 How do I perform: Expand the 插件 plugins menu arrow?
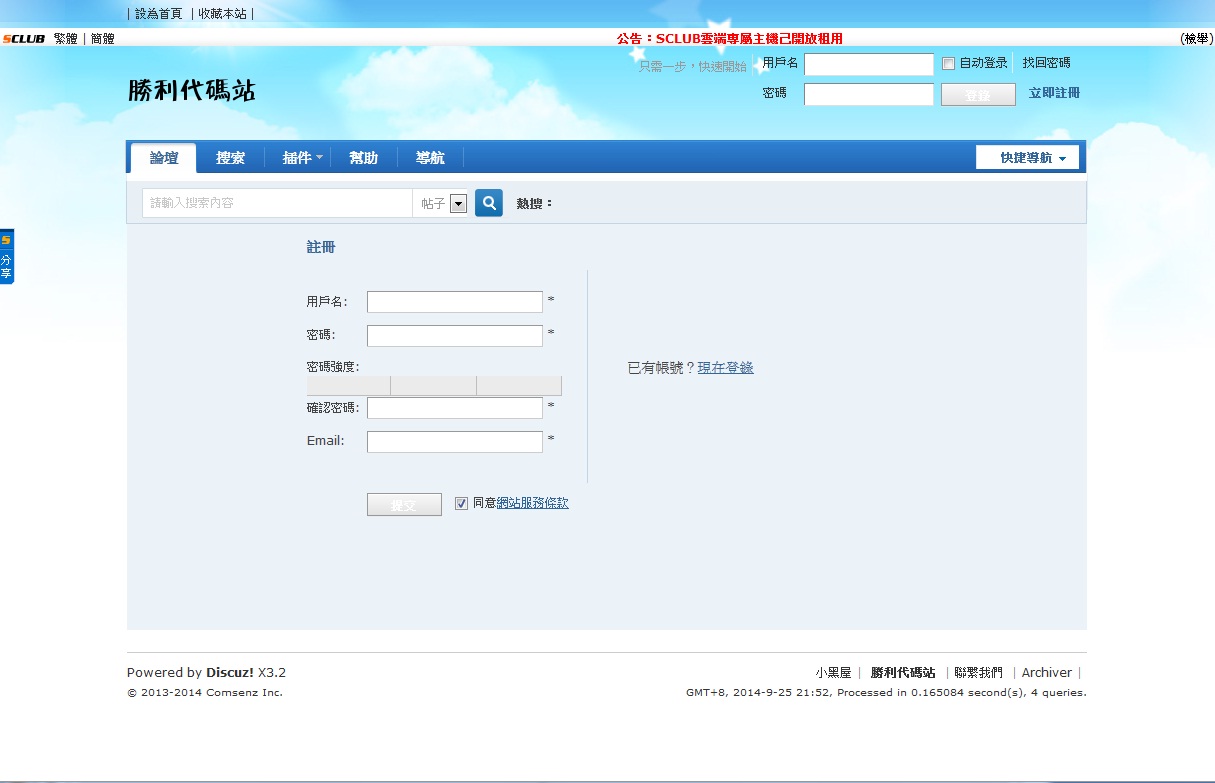(319, 158)
